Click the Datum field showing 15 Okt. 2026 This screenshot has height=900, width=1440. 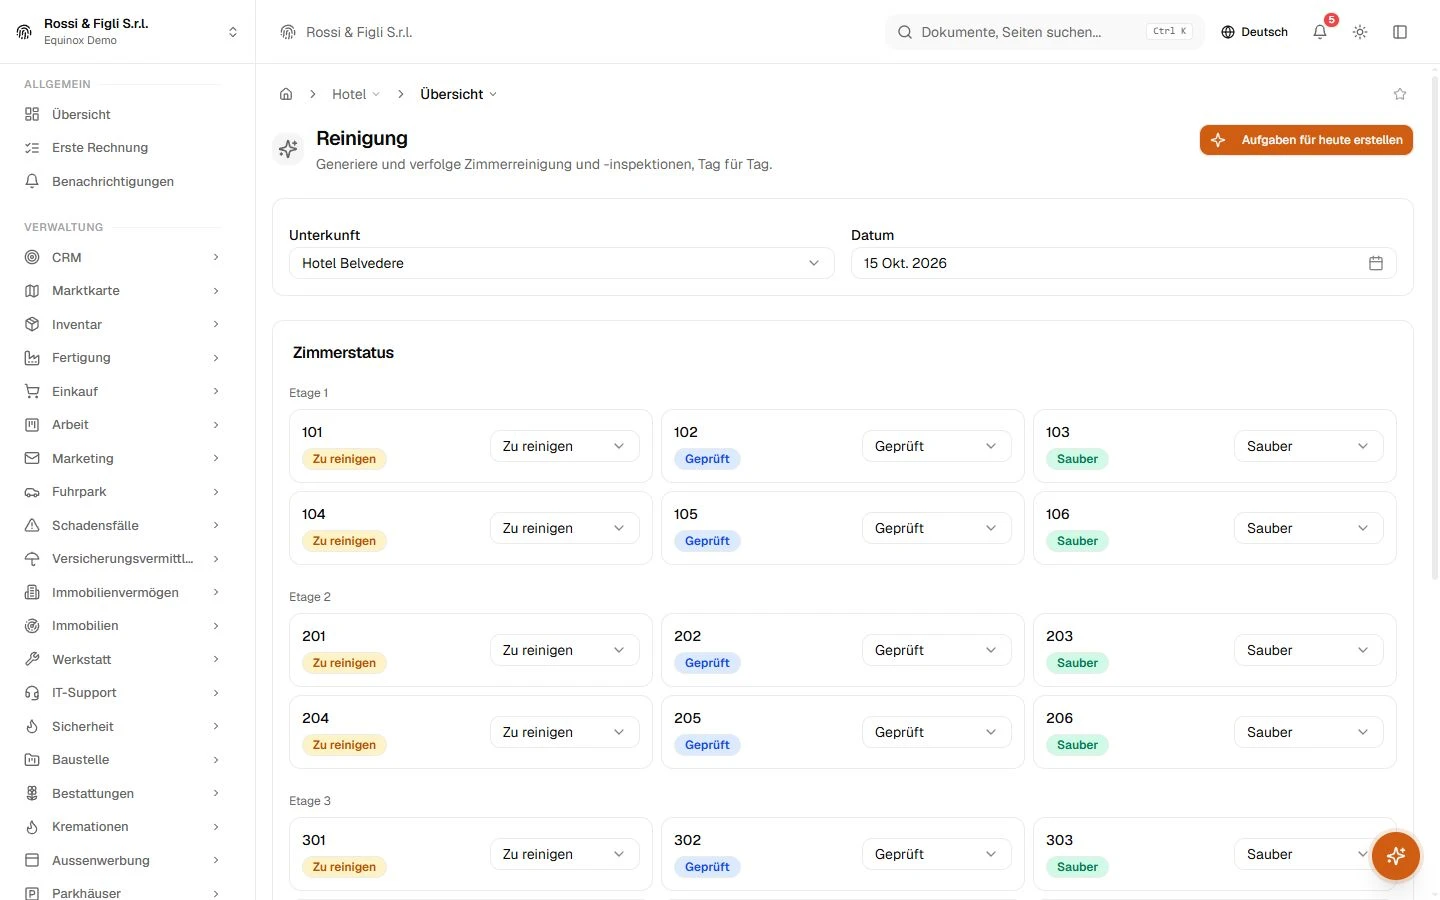tap(1123, 263)
